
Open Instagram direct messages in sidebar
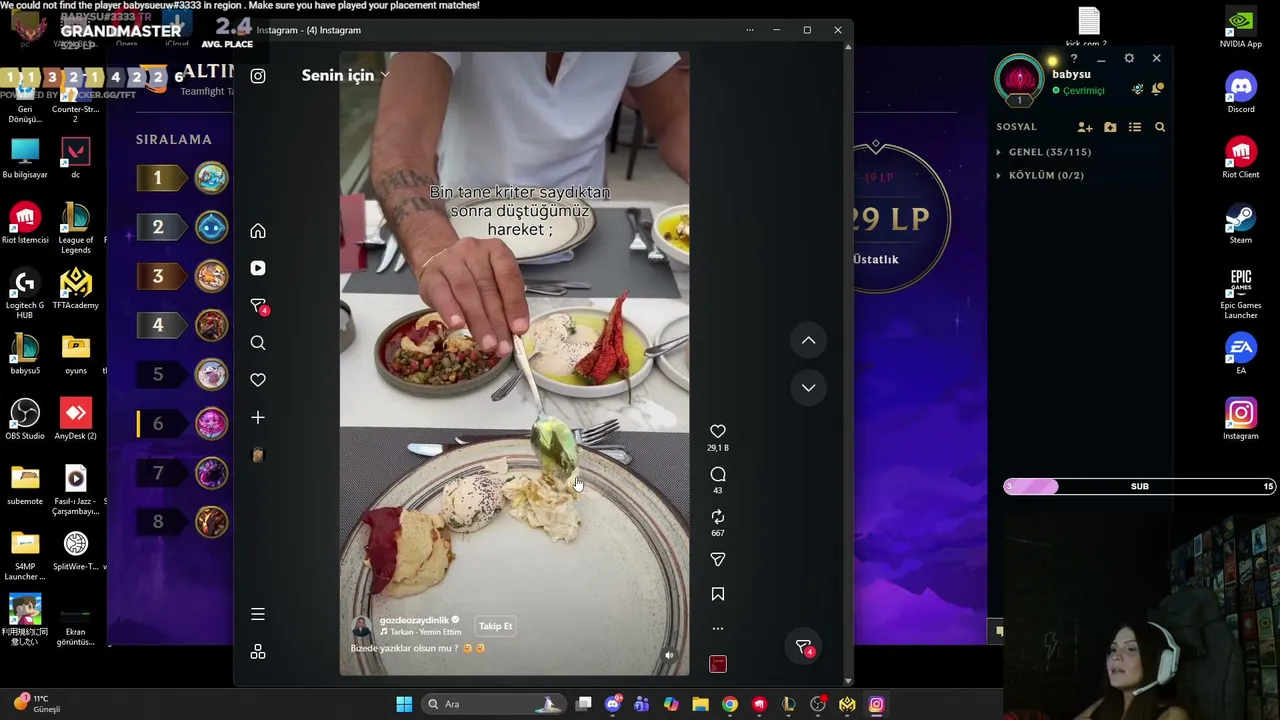click(x=258, y=305)
